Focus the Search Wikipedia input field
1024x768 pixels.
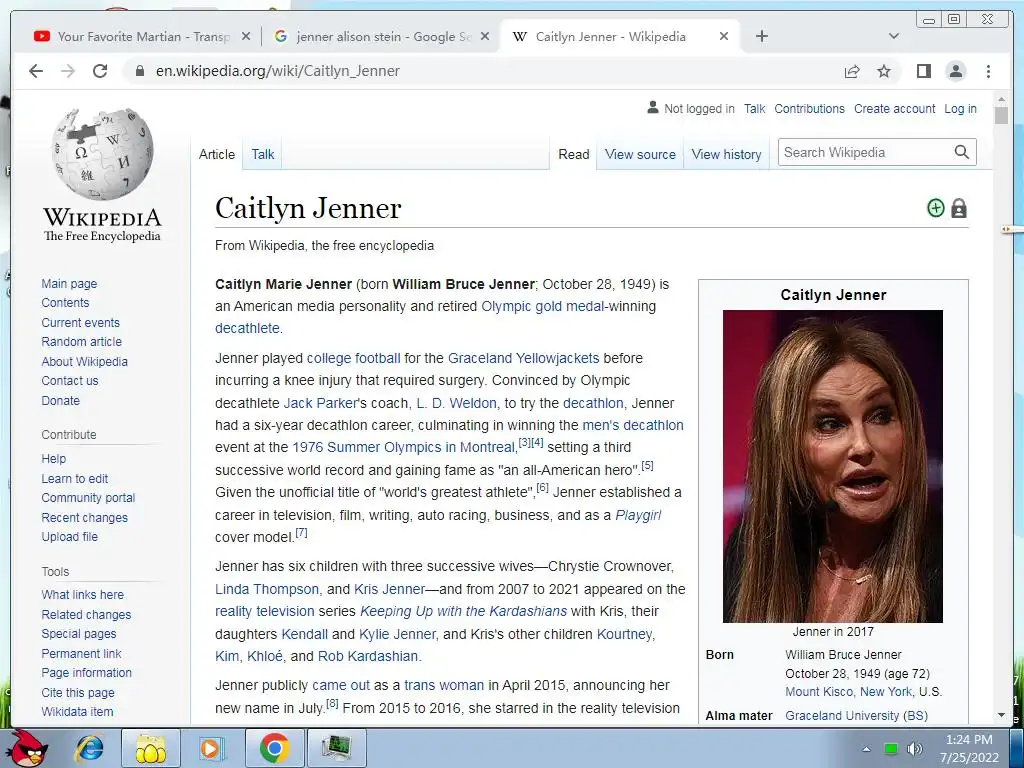click(x=866, y=152)
